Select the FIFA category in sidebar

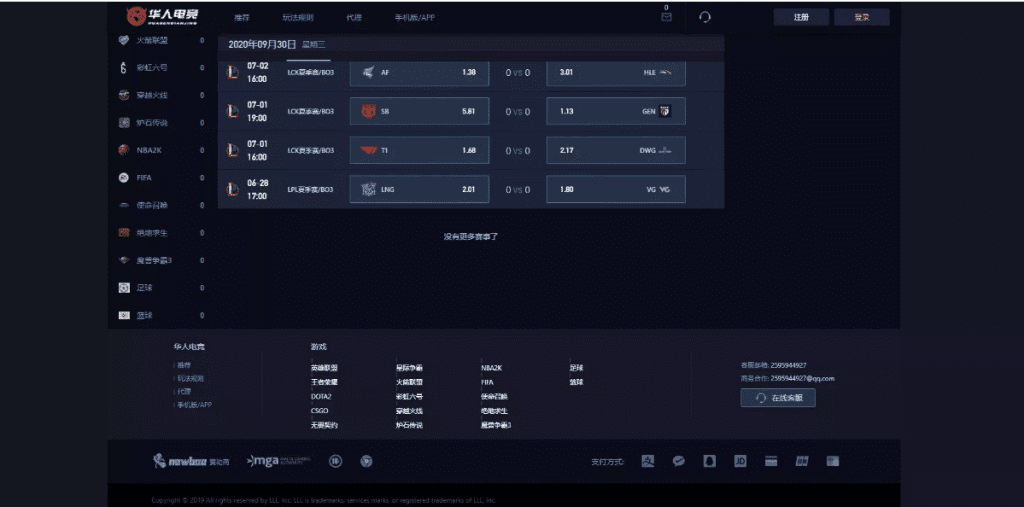(x=145, y=177)
